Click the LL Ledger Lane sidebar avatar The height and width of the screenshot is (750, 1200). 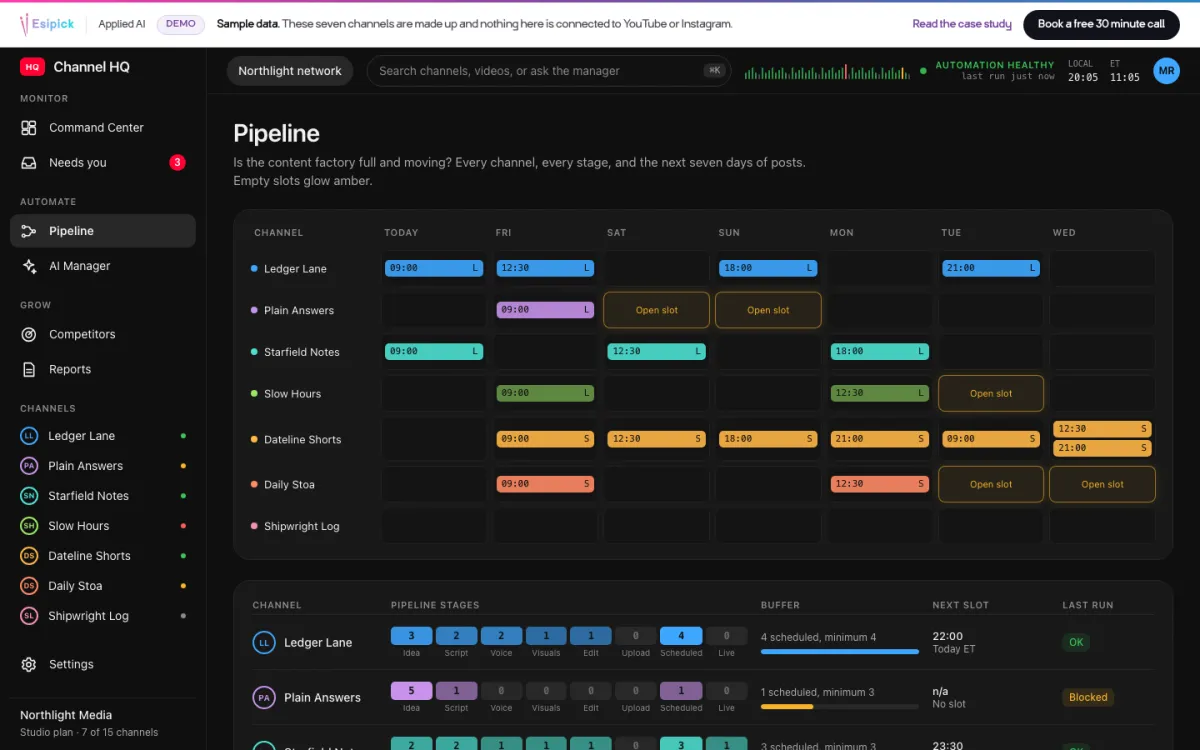point(29,436)
